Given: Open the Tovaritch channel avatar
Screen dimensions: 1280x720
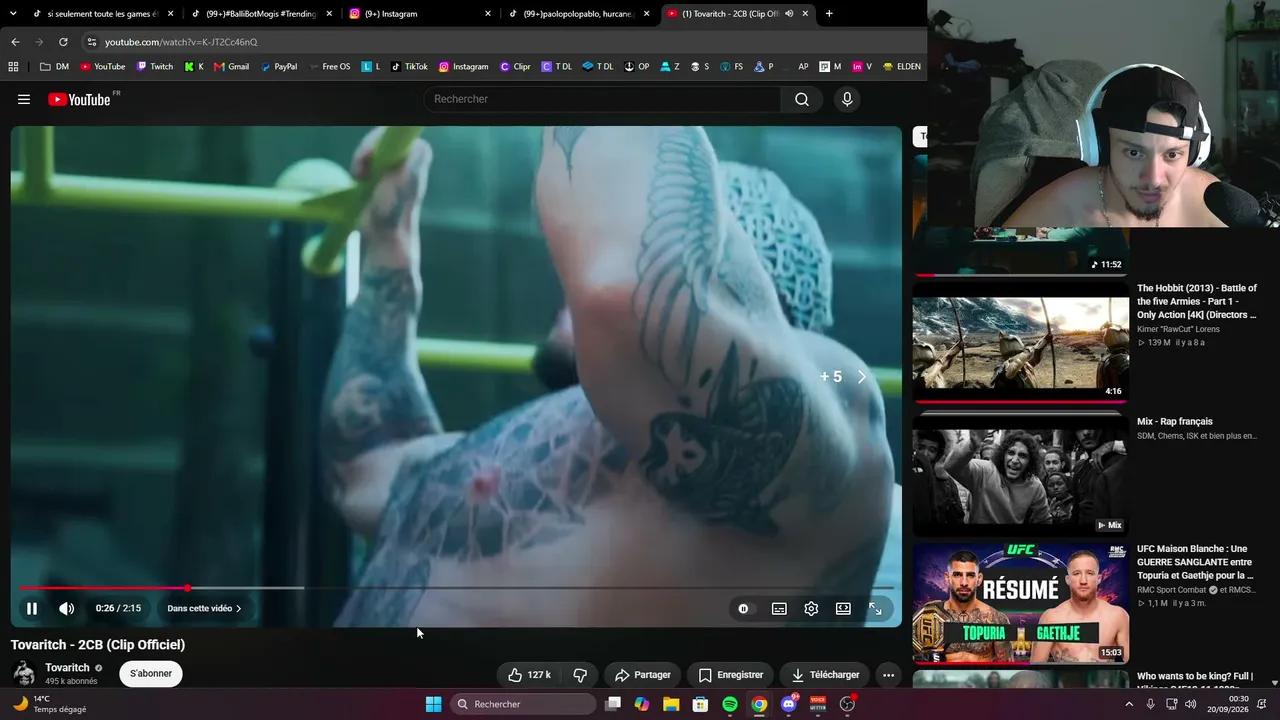Looking at the screenshot, I should pyautogui.click(x=24, y=674).
